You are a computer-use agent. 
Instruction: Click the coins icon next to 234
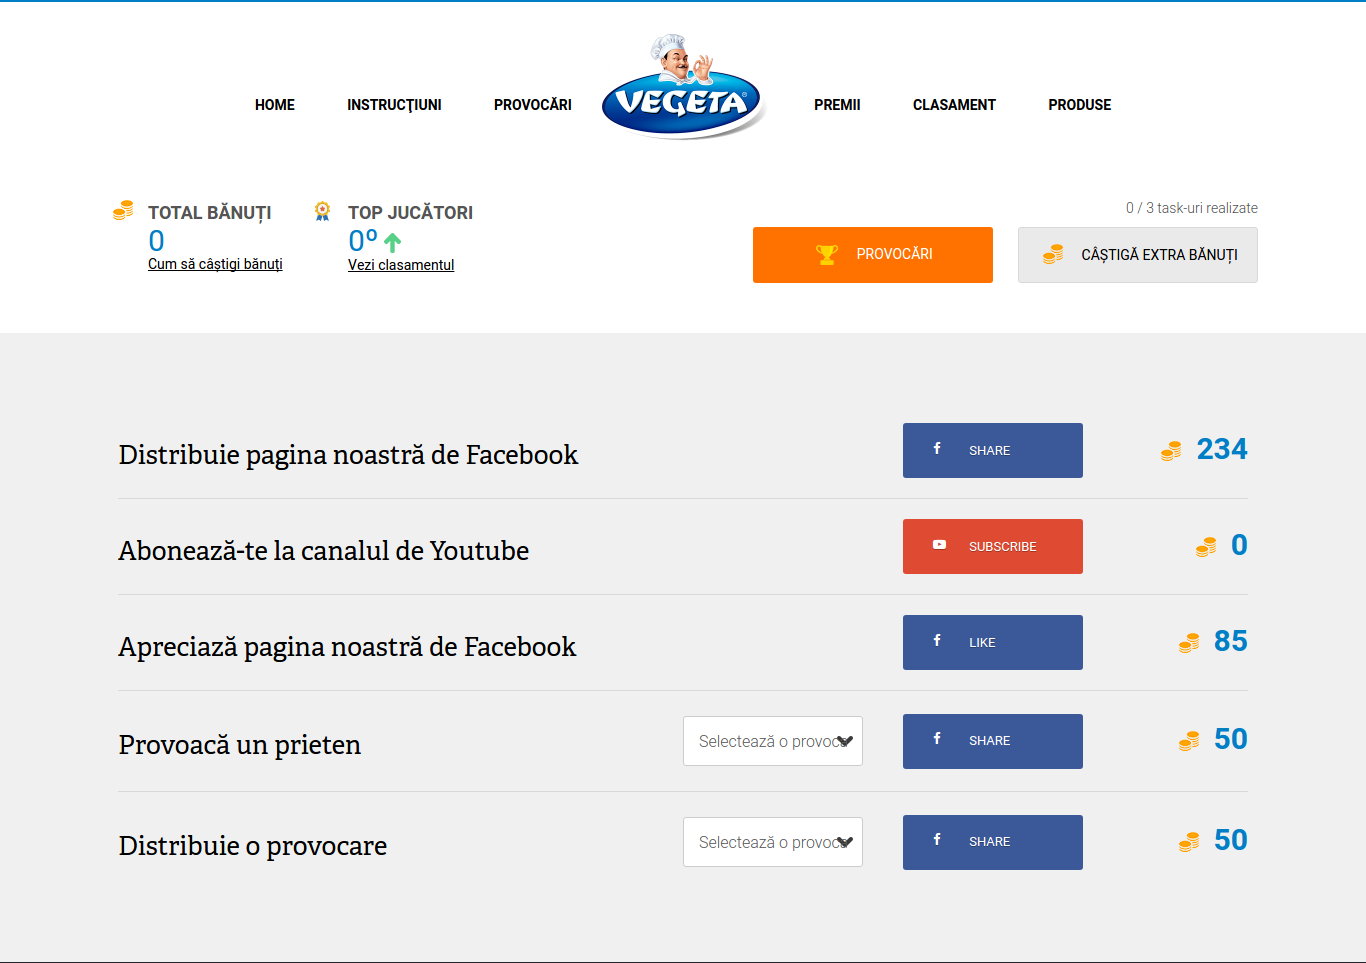(1171, 452)
